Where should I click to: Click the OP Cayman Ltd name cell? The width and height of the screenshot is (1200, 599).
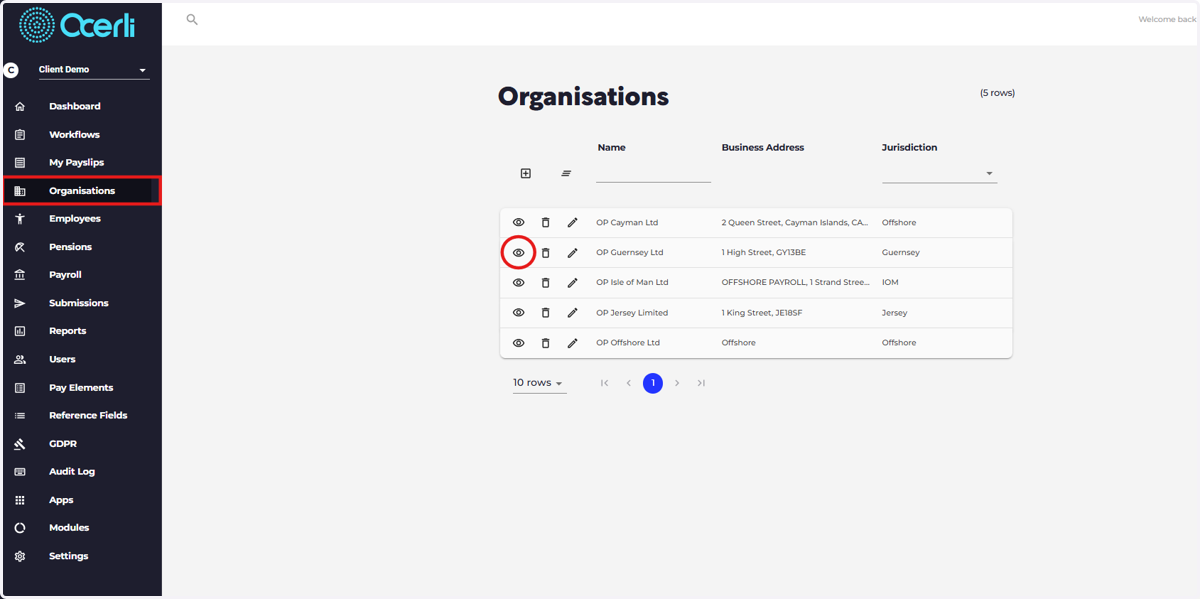pos(627,223)
